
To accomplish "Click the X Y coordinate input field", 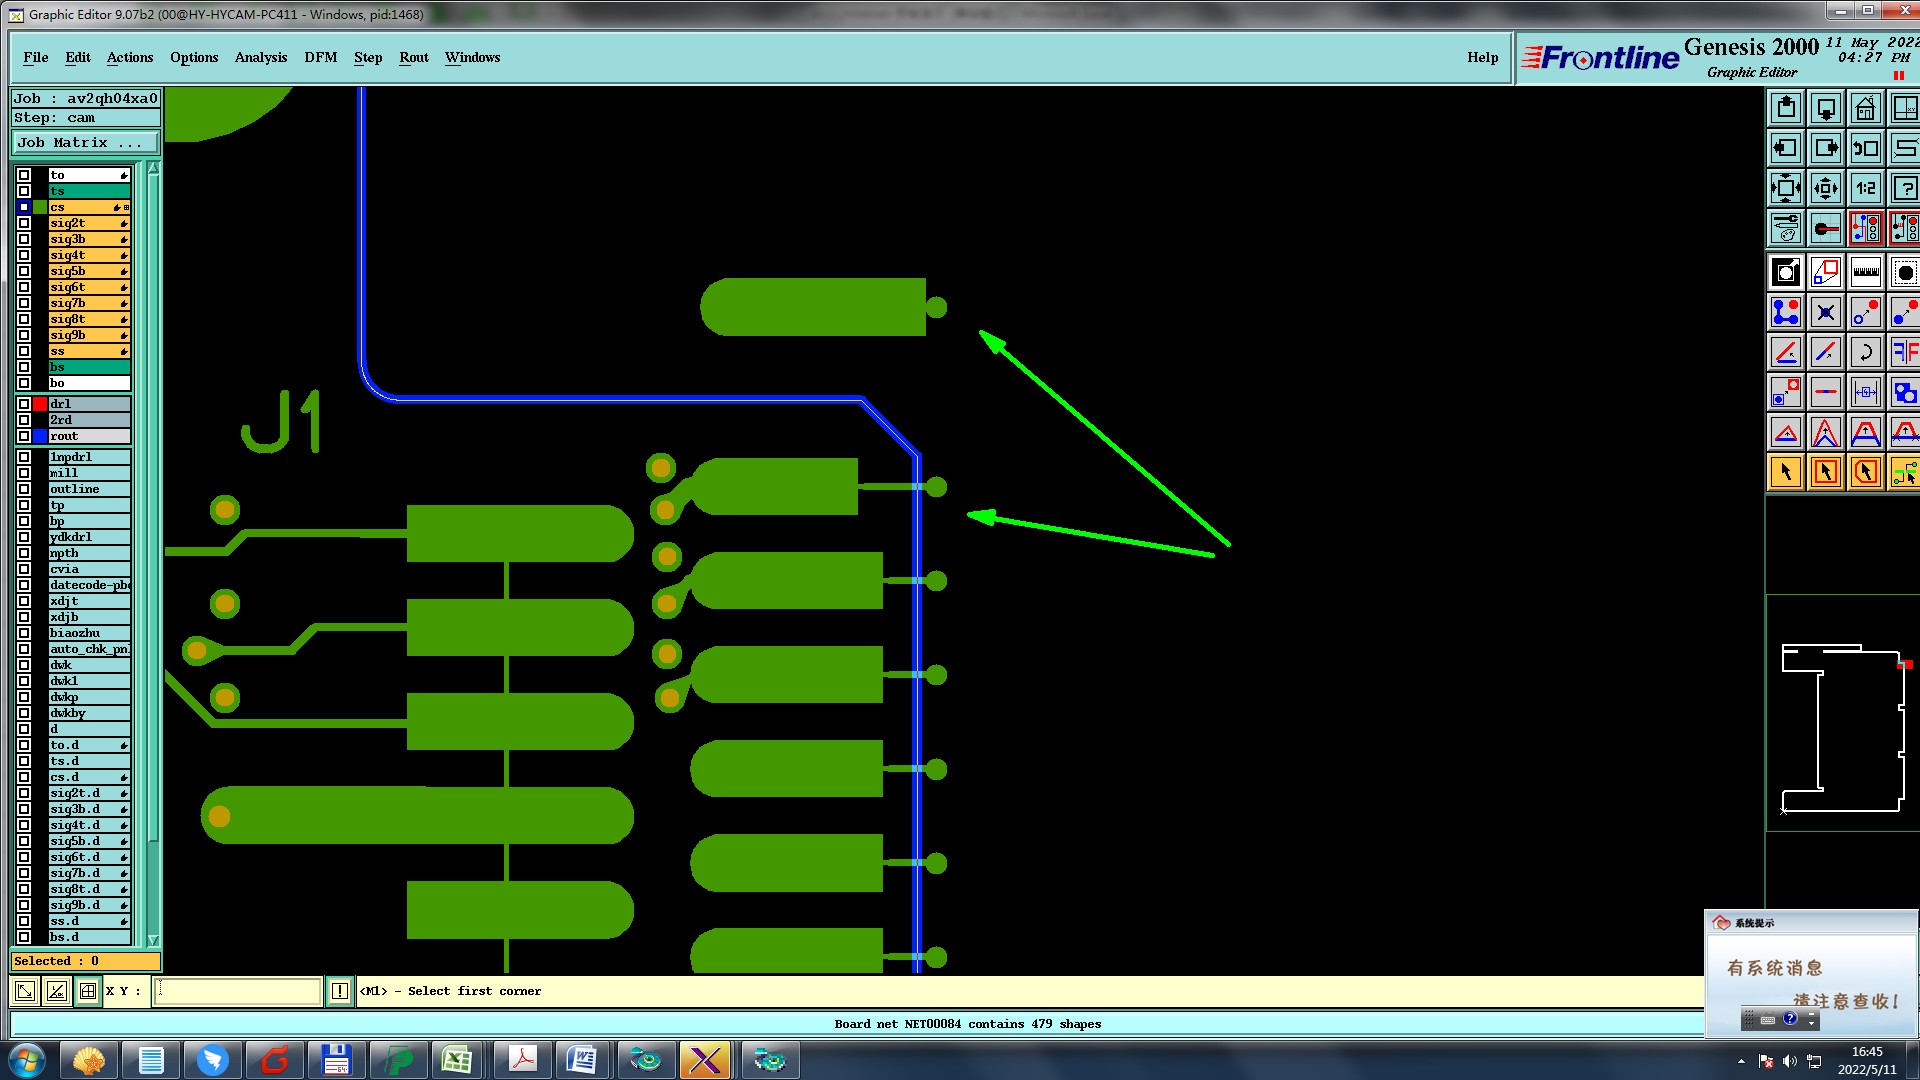I will 238,991.
